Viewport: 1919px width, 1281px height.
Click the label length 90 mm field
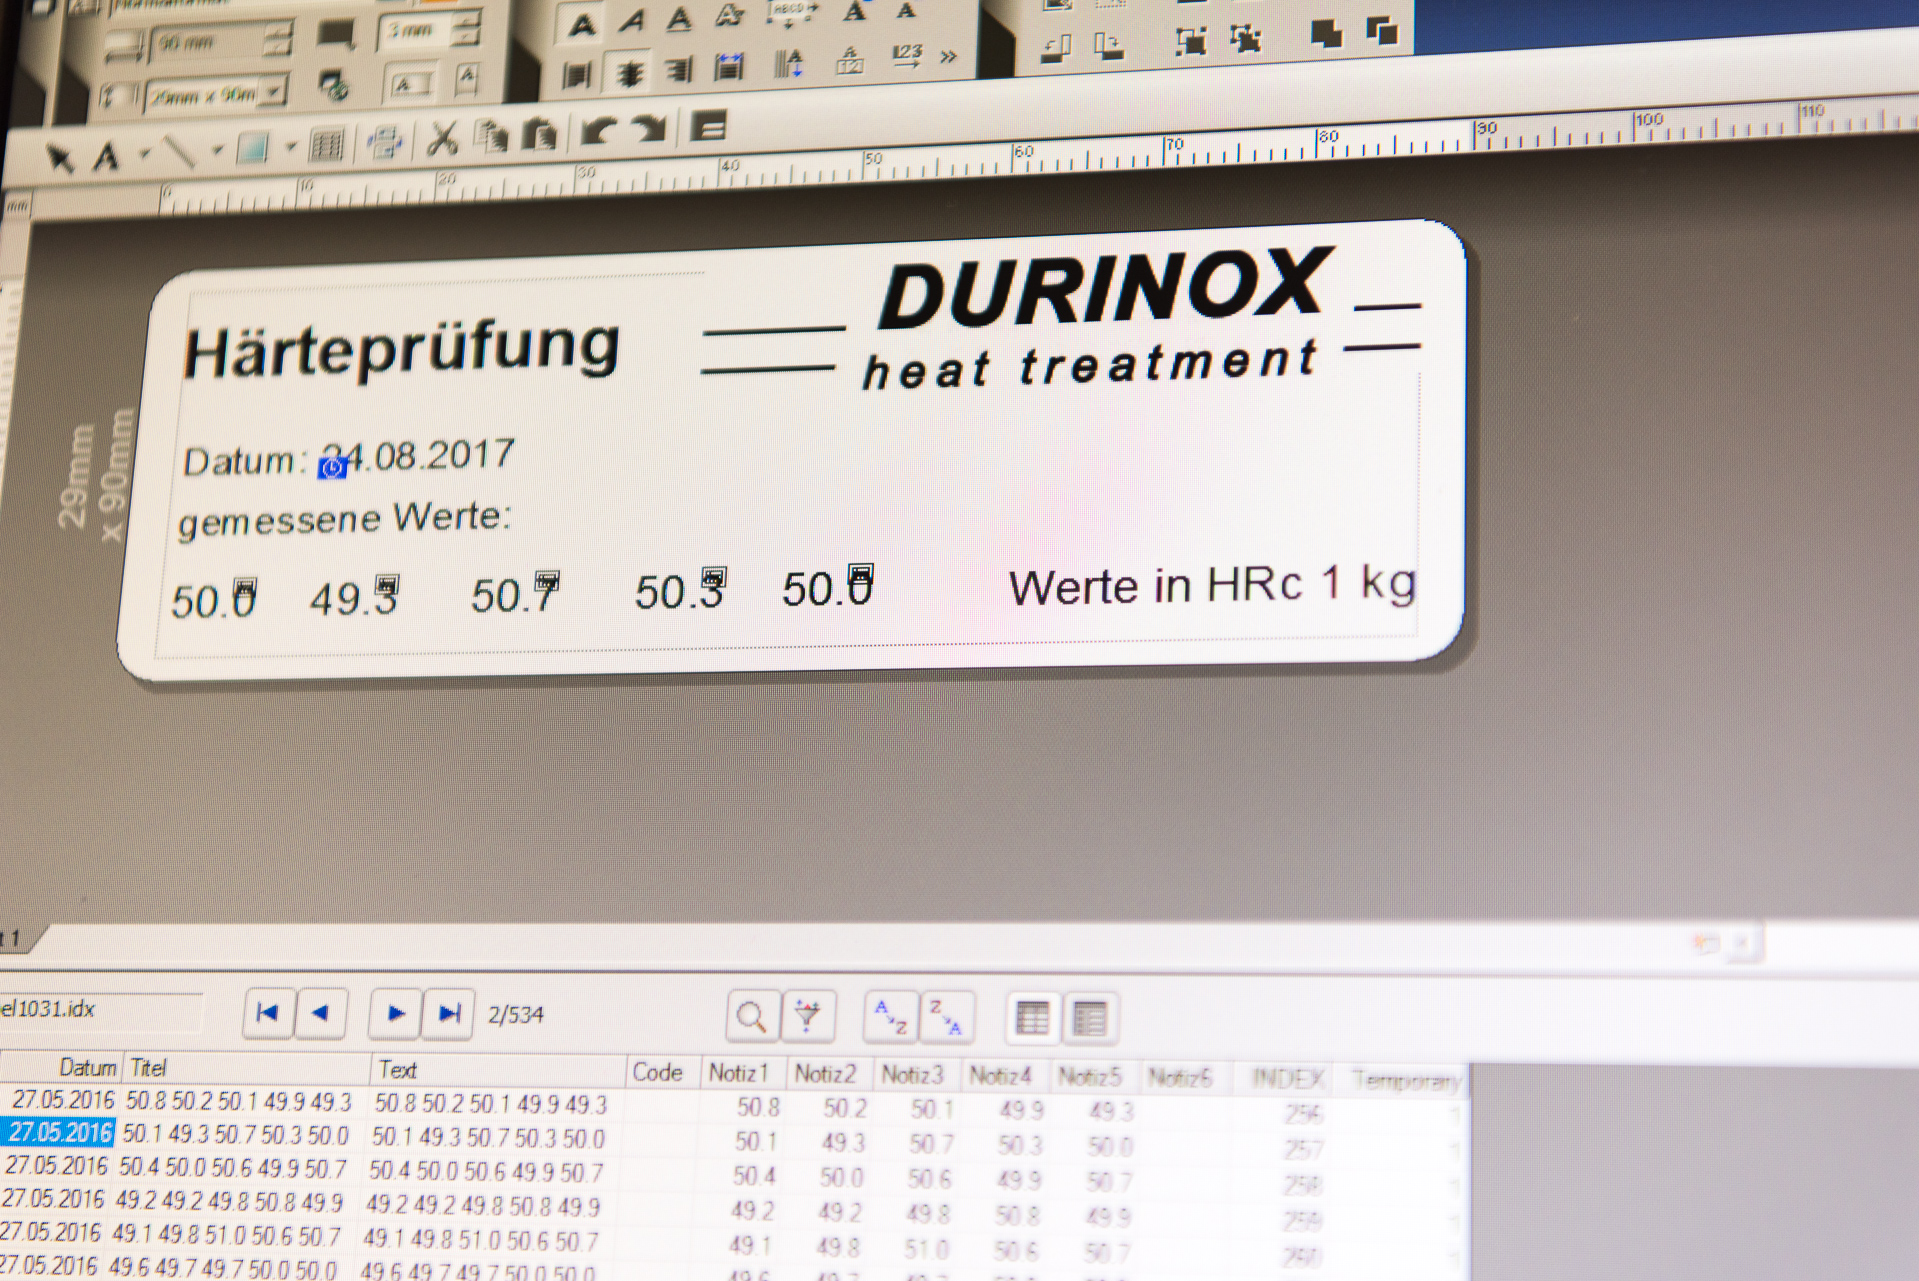coord(208,43)
